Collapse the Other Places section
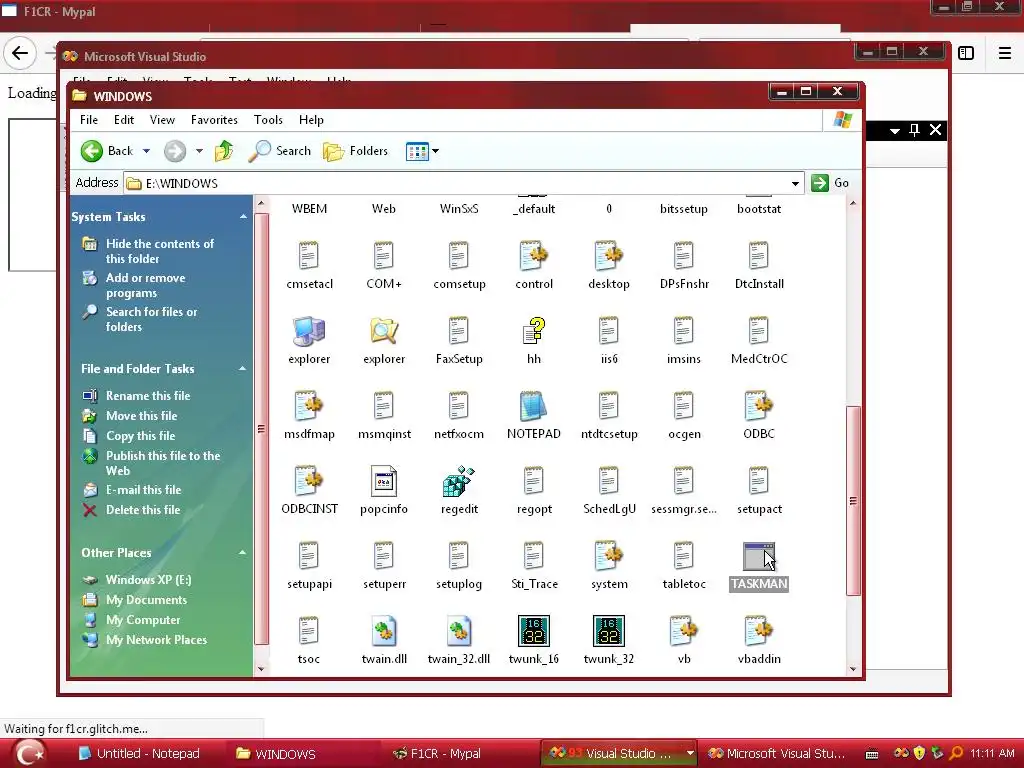This screenshot has width=1024, height=768. (x=243, y=552)
